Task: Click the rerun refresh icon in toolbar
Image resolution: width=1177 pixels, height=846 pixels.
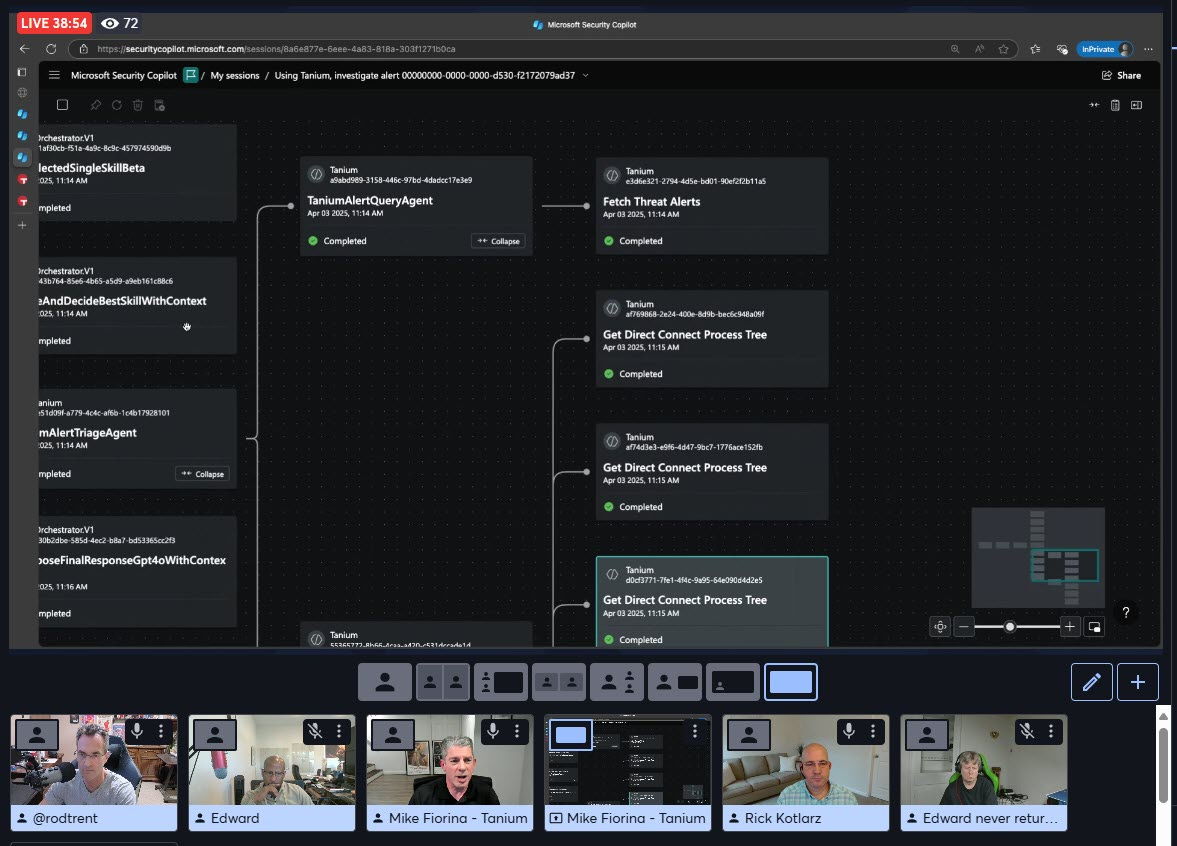Action: click(x=116, y=105)
